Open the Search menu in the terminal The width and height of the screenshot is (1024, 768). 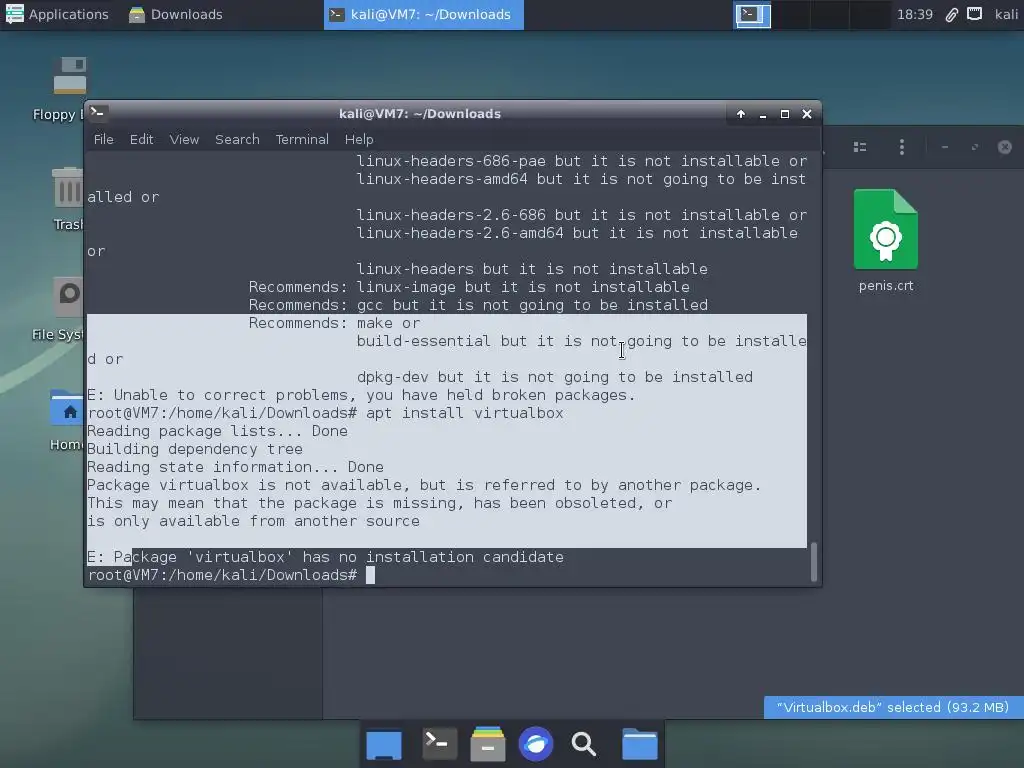[237, 139]
